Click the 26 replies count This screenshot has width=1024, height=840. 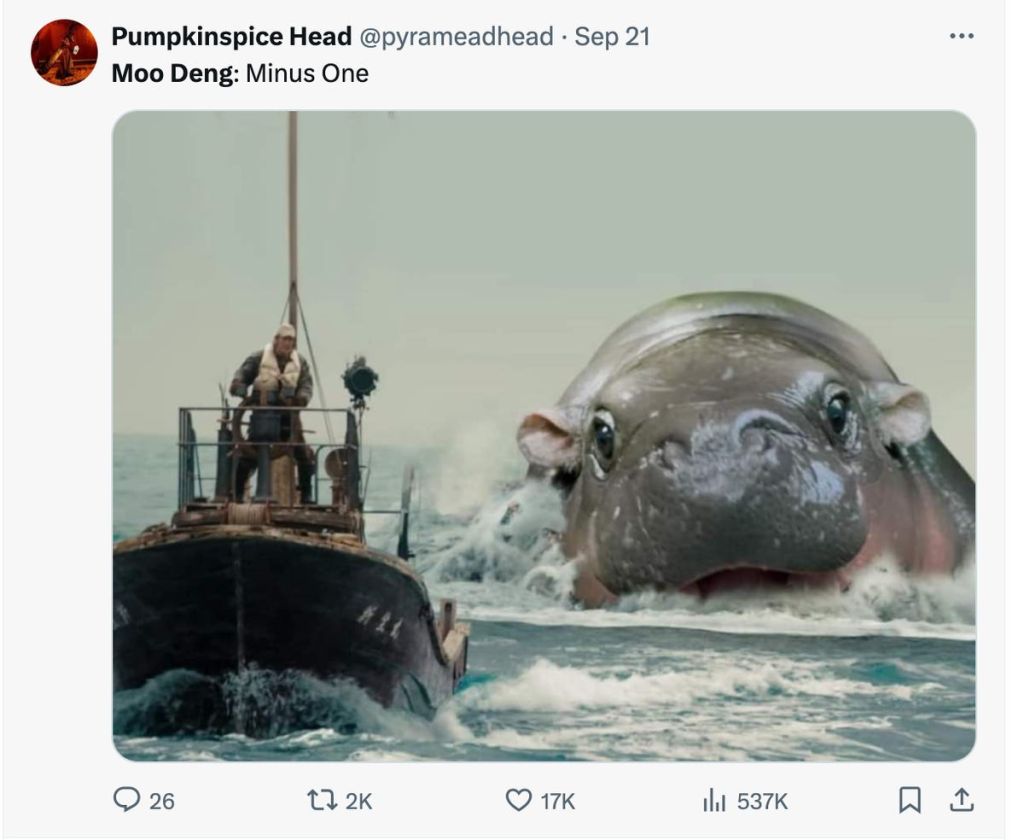[162, 801]
